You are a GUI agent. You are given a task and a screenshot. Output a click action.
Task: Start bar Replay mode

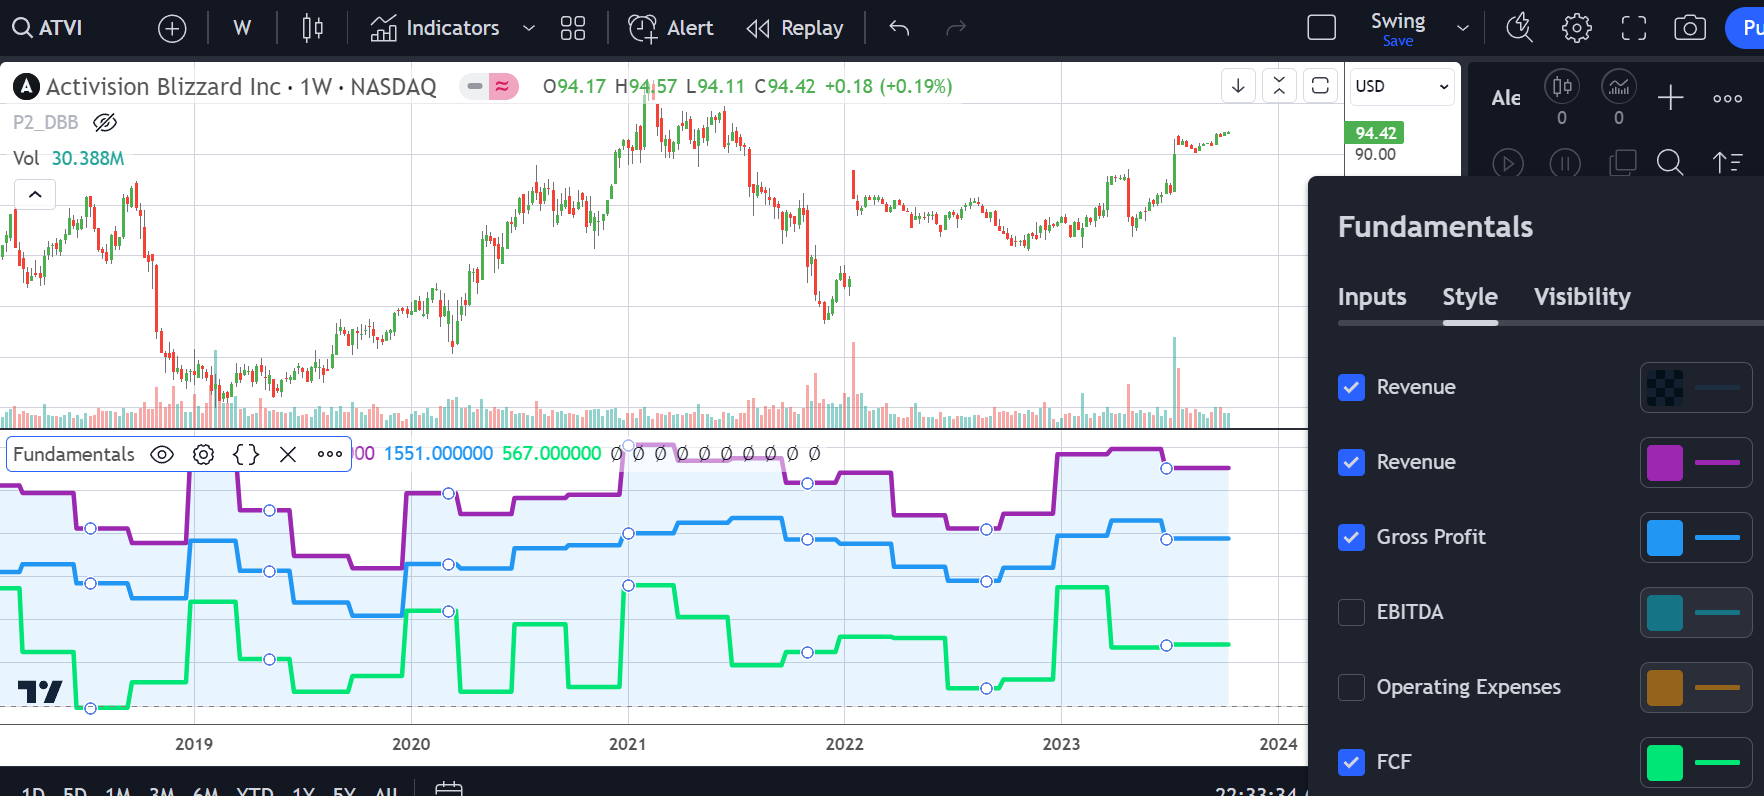[795, 28]
